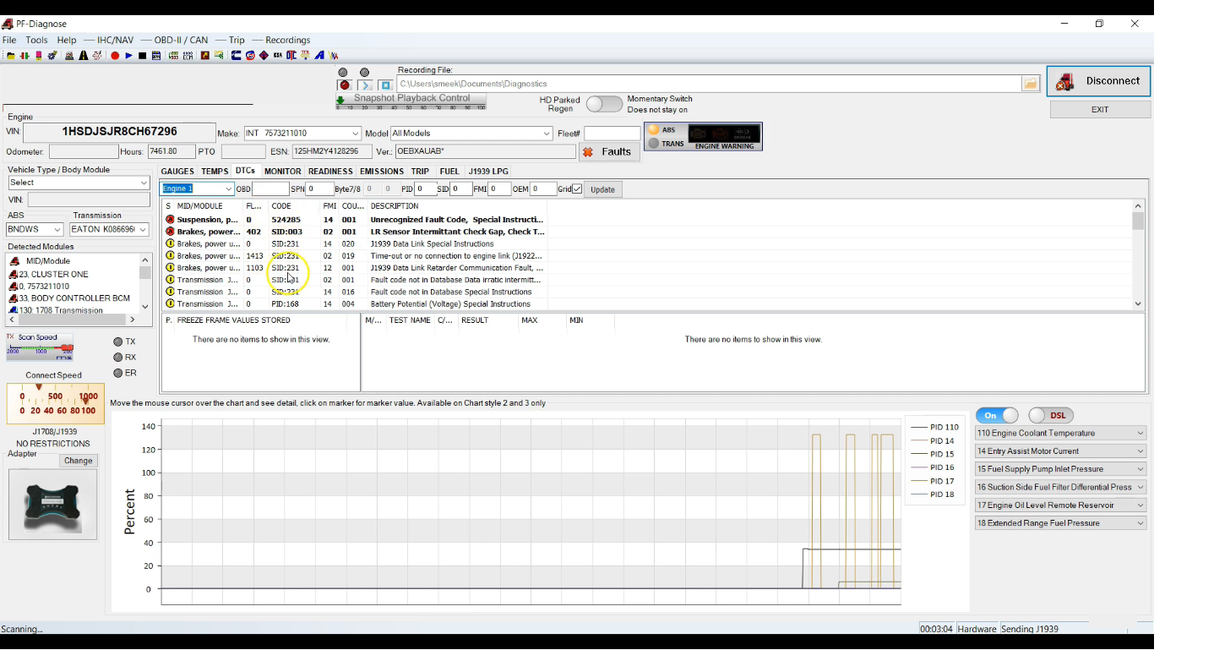This screenshot has width=1214, height=650.
Task: Switch the chart On toggle
Action: (x=997, y=415)
